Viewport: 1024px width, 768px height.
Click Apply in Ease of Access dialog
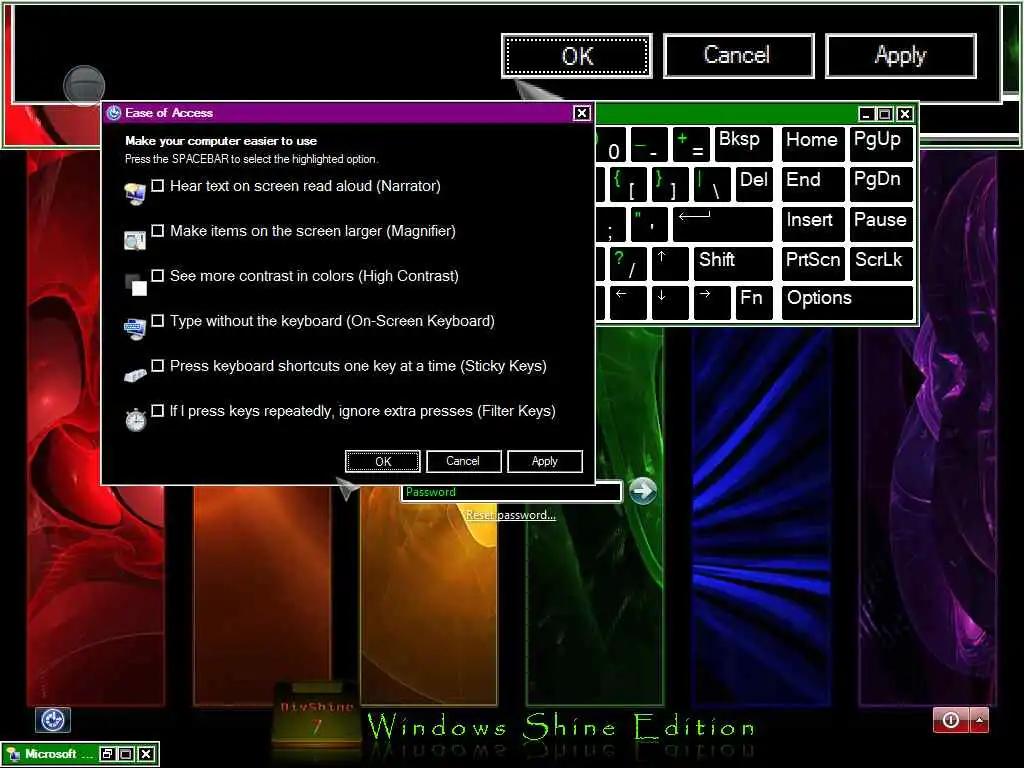click(x=545, y=461)
